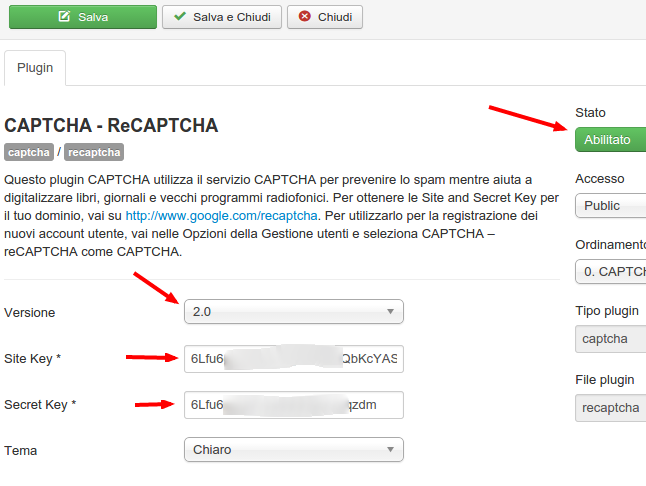Click the Stato label
The height and width of the screenshot is (486, 646).
pos(590,112)
